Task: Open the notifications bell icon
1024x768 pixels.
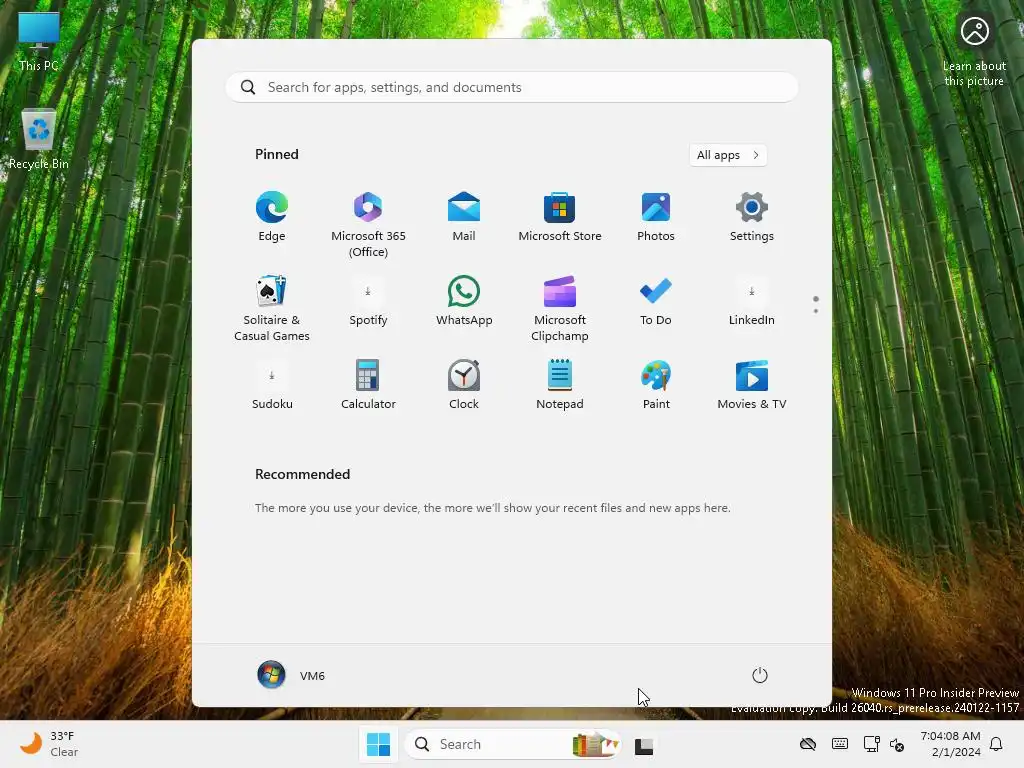Action: coord(997,744)
